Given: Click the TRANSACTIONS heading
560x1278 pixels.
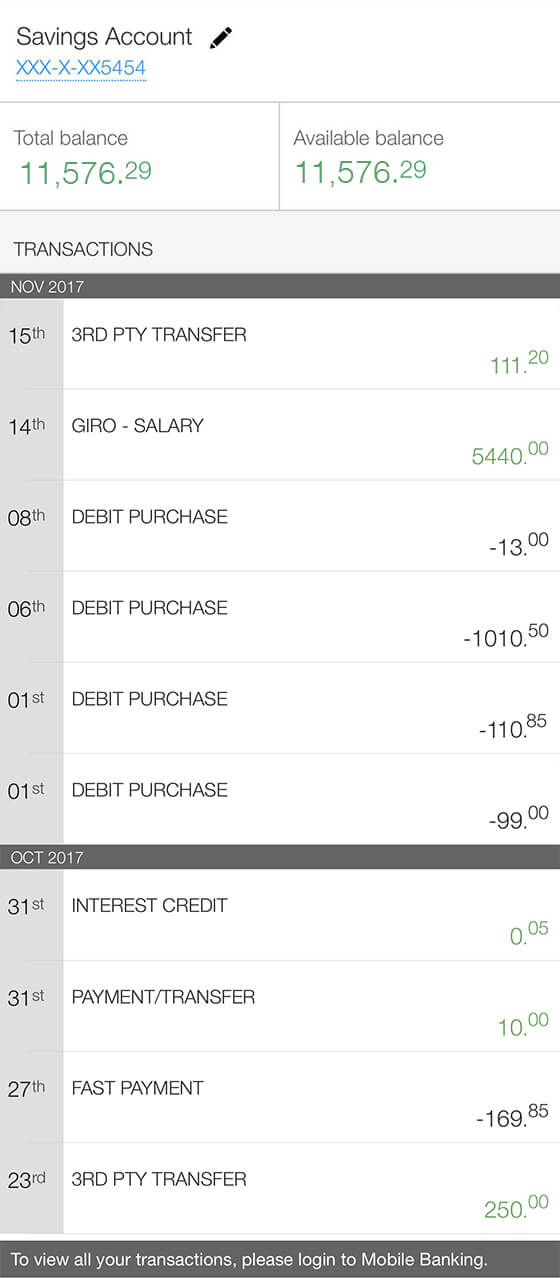Looking at the screenshot, I should (x=83, y=249).
